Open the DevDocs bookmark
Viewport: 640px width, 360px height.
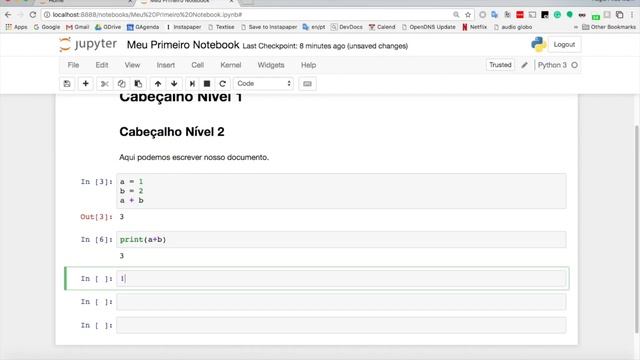(x=347, y=27)
